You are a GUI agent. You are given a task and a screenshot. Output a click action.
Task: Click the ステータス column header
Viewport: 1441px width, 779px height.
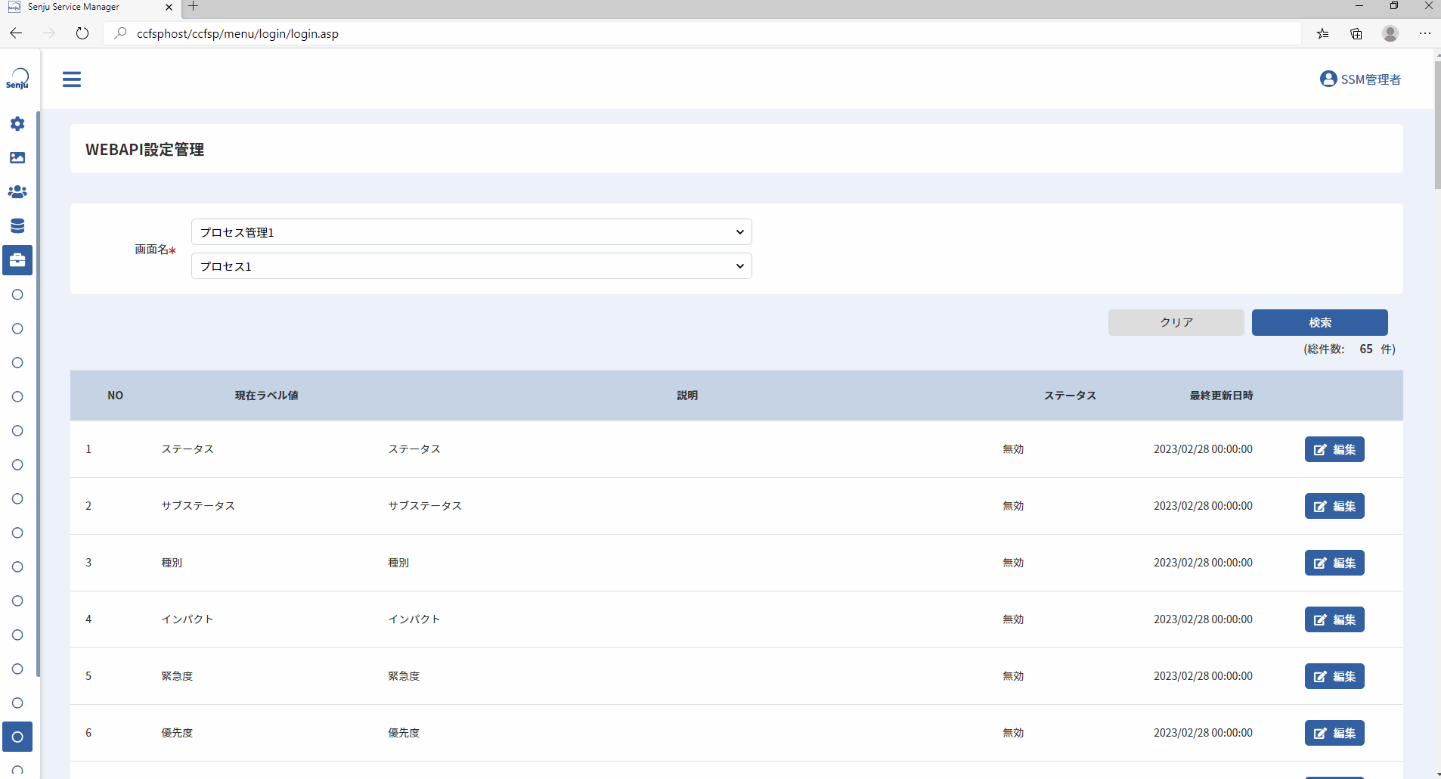1070,395
